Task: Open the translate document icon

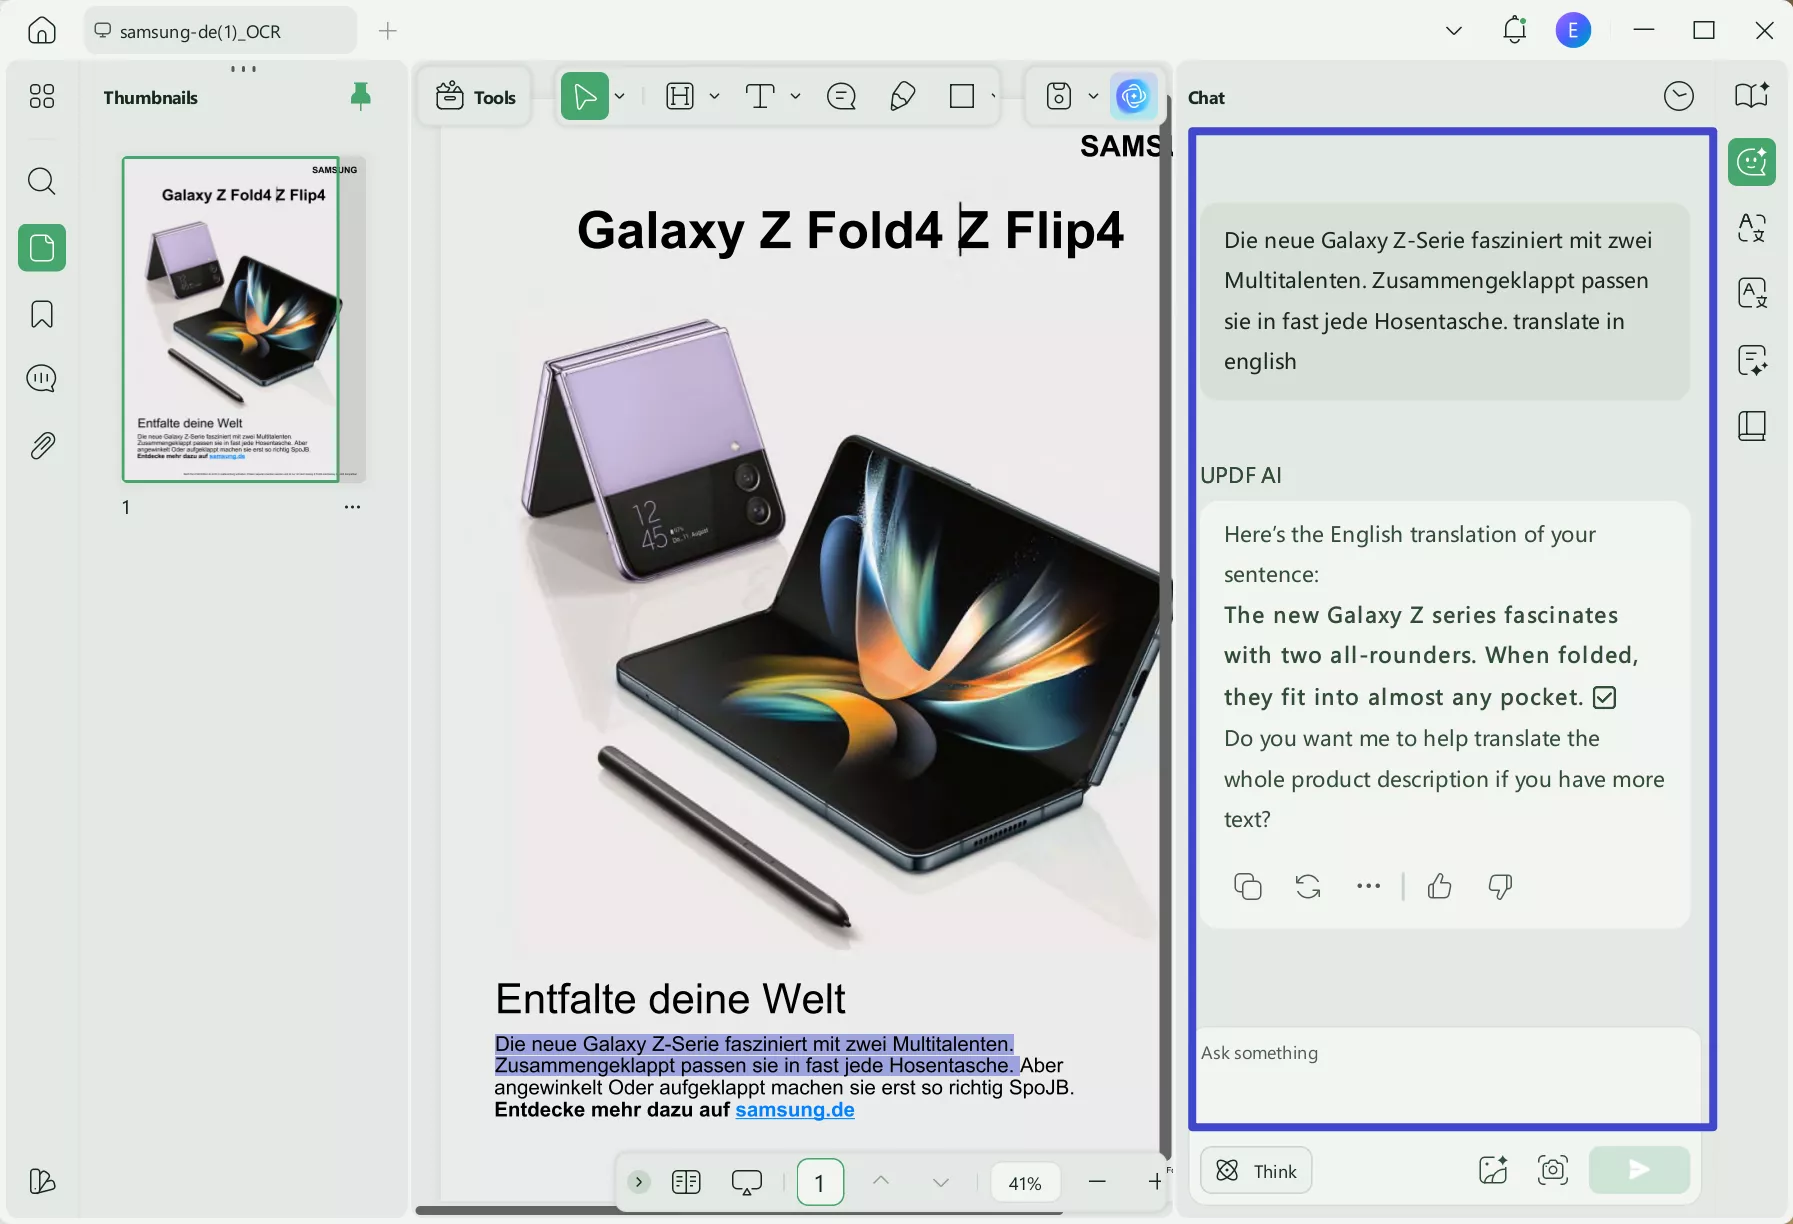Action: (1752, 293)
